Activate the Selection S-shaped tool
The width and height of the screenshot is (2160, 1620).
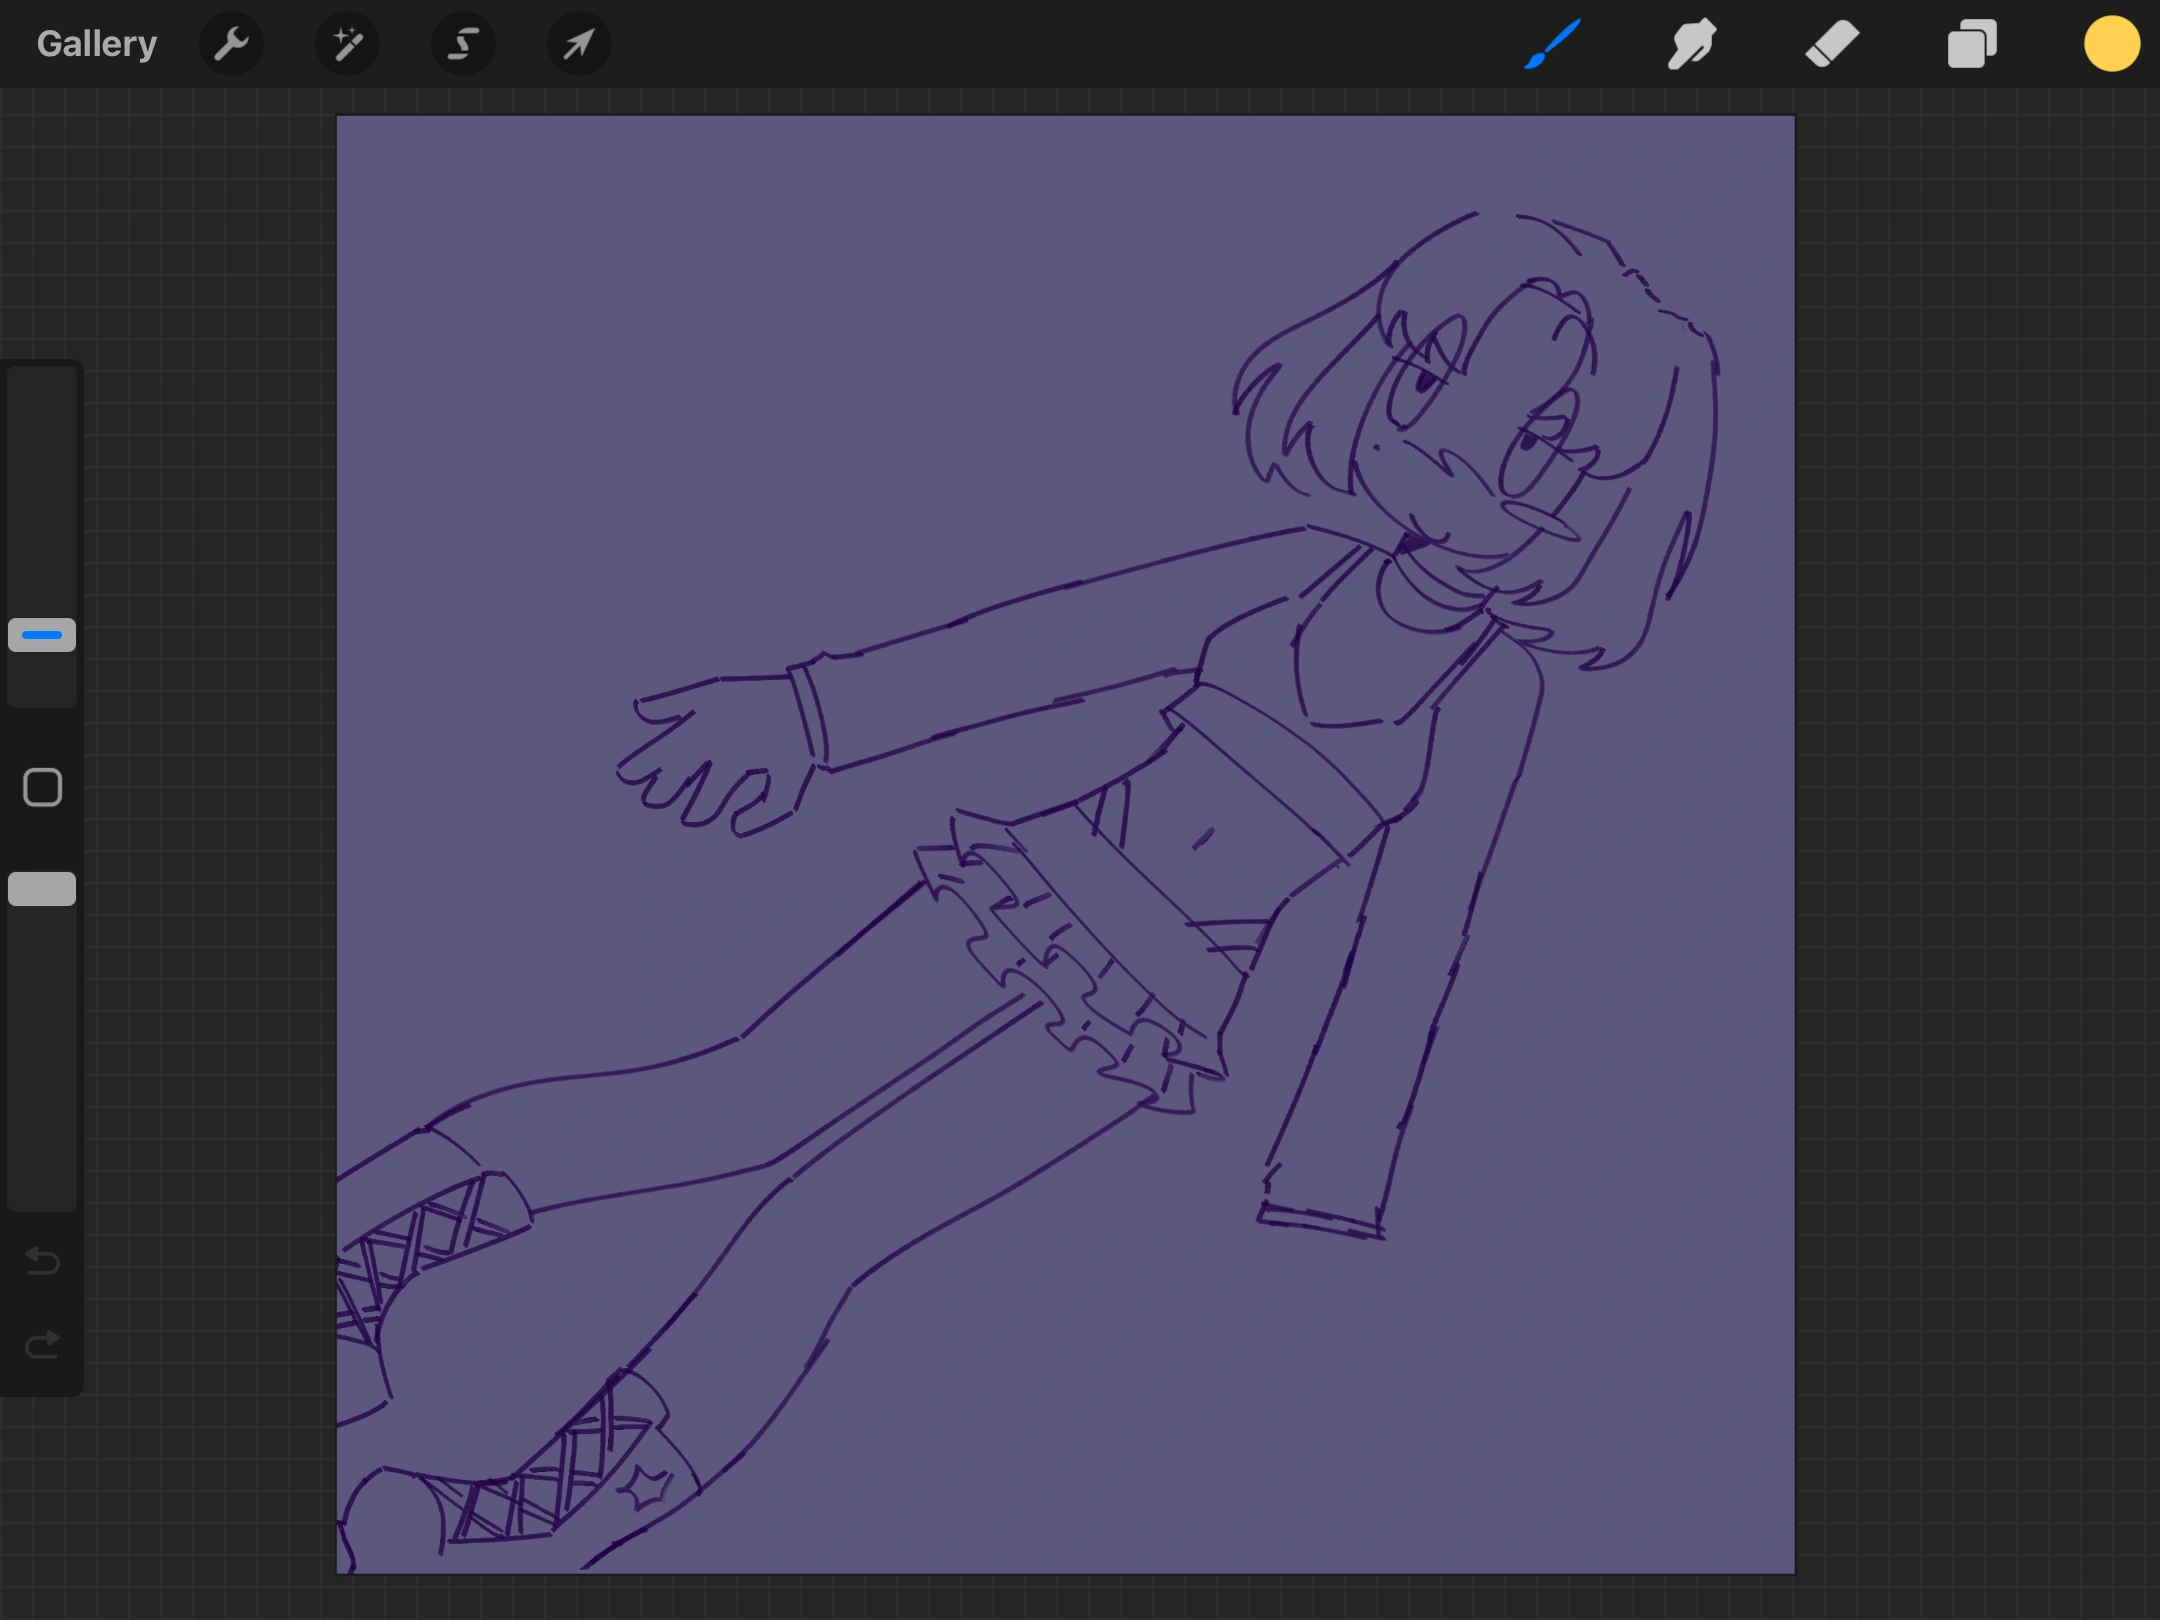coord(463,44)
